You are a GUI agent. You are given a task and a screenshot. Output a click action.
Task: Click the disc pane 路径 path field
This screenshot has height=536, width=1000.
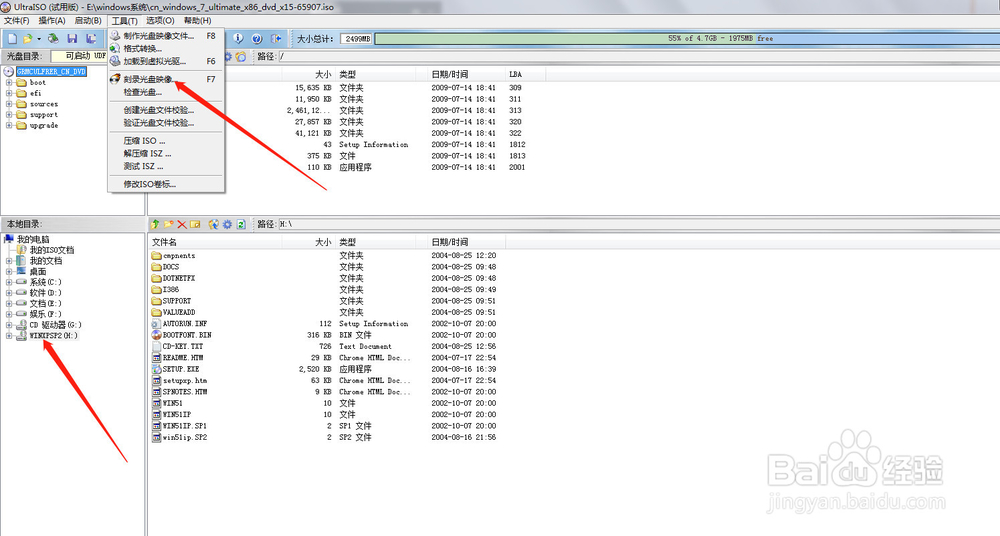tap(638, 57)
